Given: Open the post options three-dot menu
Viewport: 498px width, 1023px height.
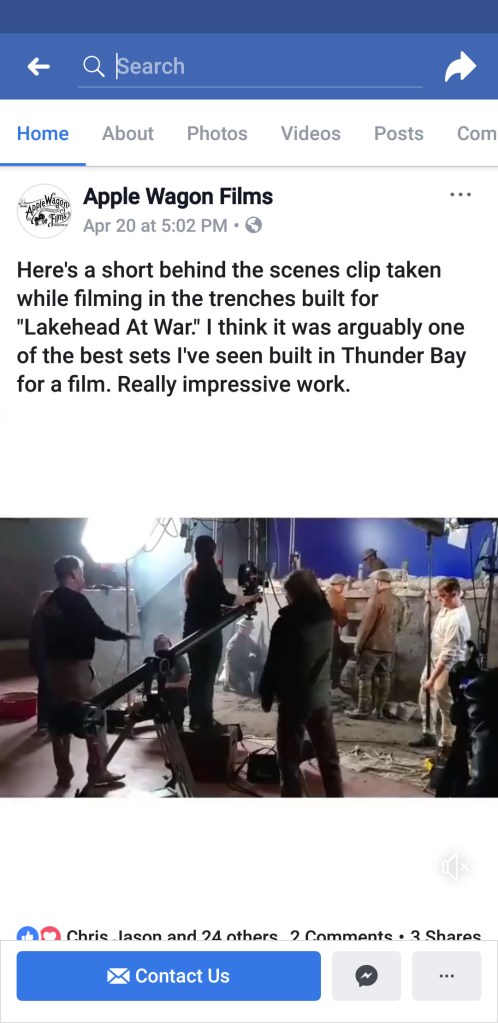Looking at the screenshot, I should pos(461,194).
